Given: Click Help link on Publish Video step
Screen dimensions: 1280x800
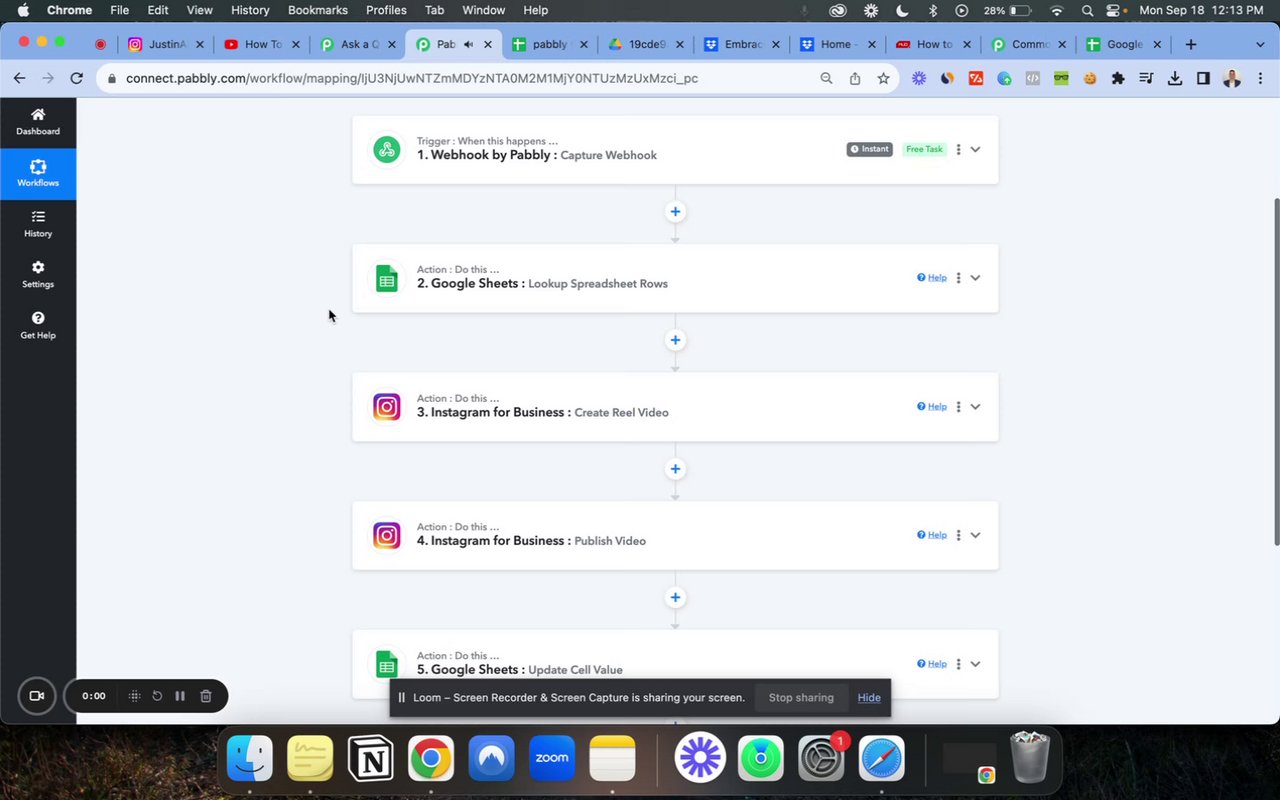Looking at the screenshot, I should [932, 535].
